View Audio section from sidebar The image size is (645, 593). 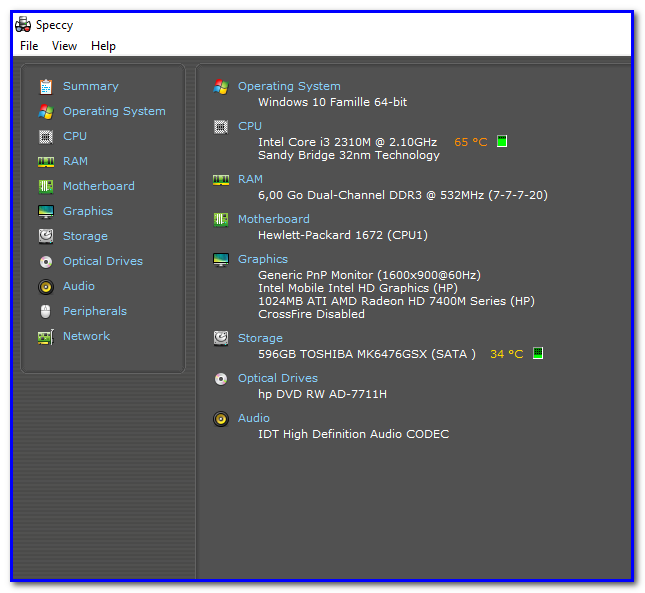pos(79,286)
